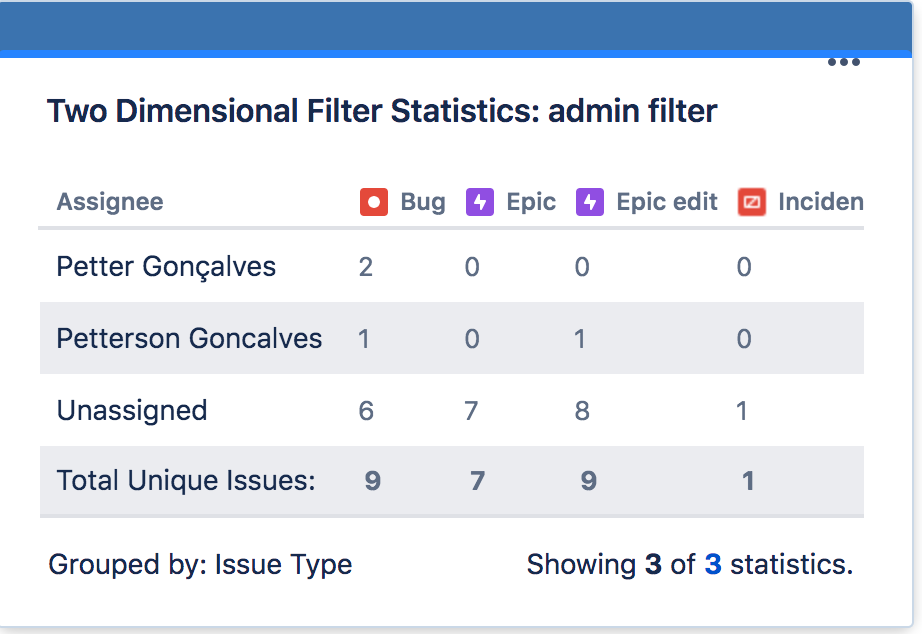922x634 pixels.
Task: Click Epic count 7 in the Unassigned row
Action: coord(472,410)
